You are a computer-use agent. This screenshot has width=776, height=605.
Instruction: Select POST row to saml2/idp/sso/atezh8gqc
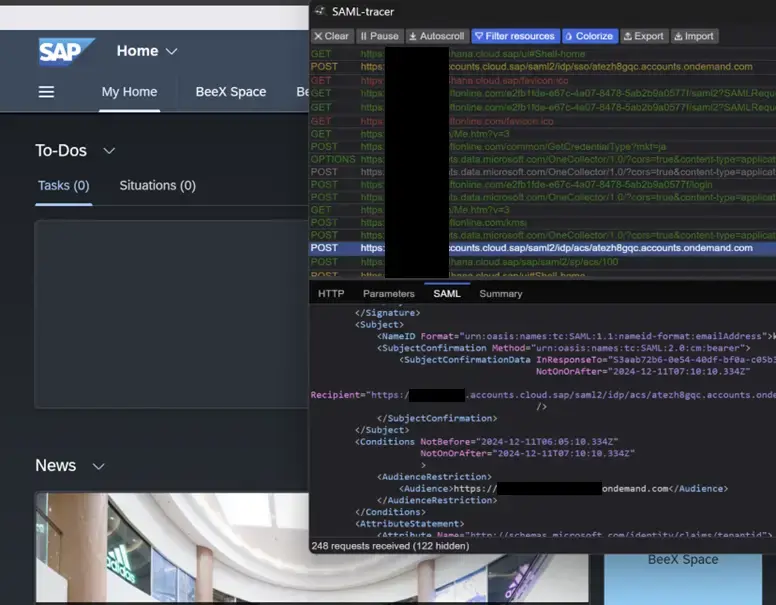[x=542, y=67]
